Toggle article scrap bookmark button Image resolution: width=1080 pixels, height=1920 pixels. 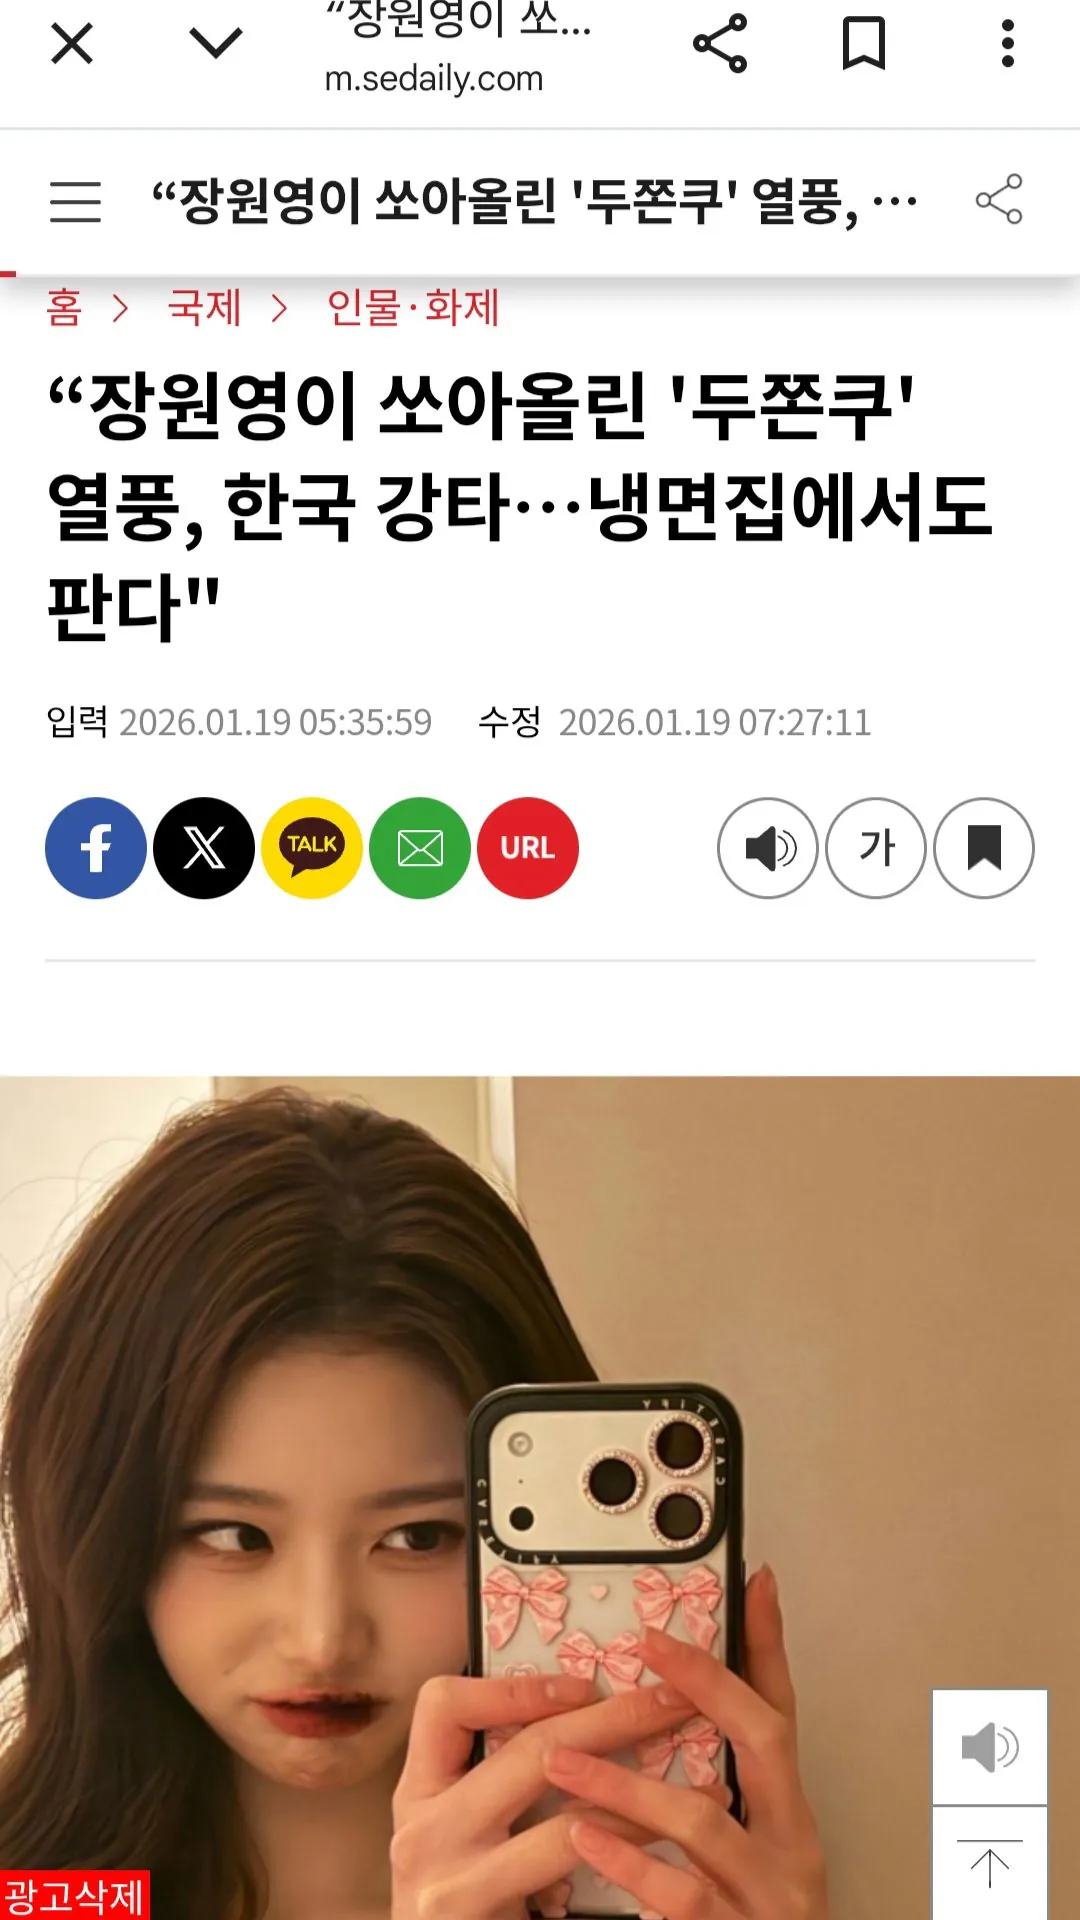coord(984,848)
